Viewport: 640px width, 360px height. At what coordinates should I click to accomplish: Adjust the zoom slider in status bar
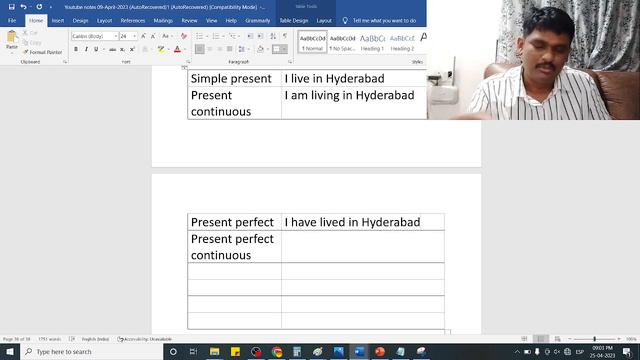(x=594, y=339)
